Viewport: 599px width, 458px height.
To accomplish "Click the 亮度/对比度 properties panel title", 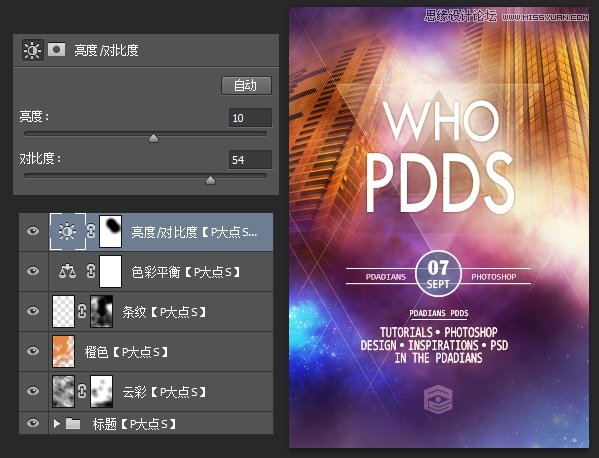I will pyautogui.click(x=106, y=50).
